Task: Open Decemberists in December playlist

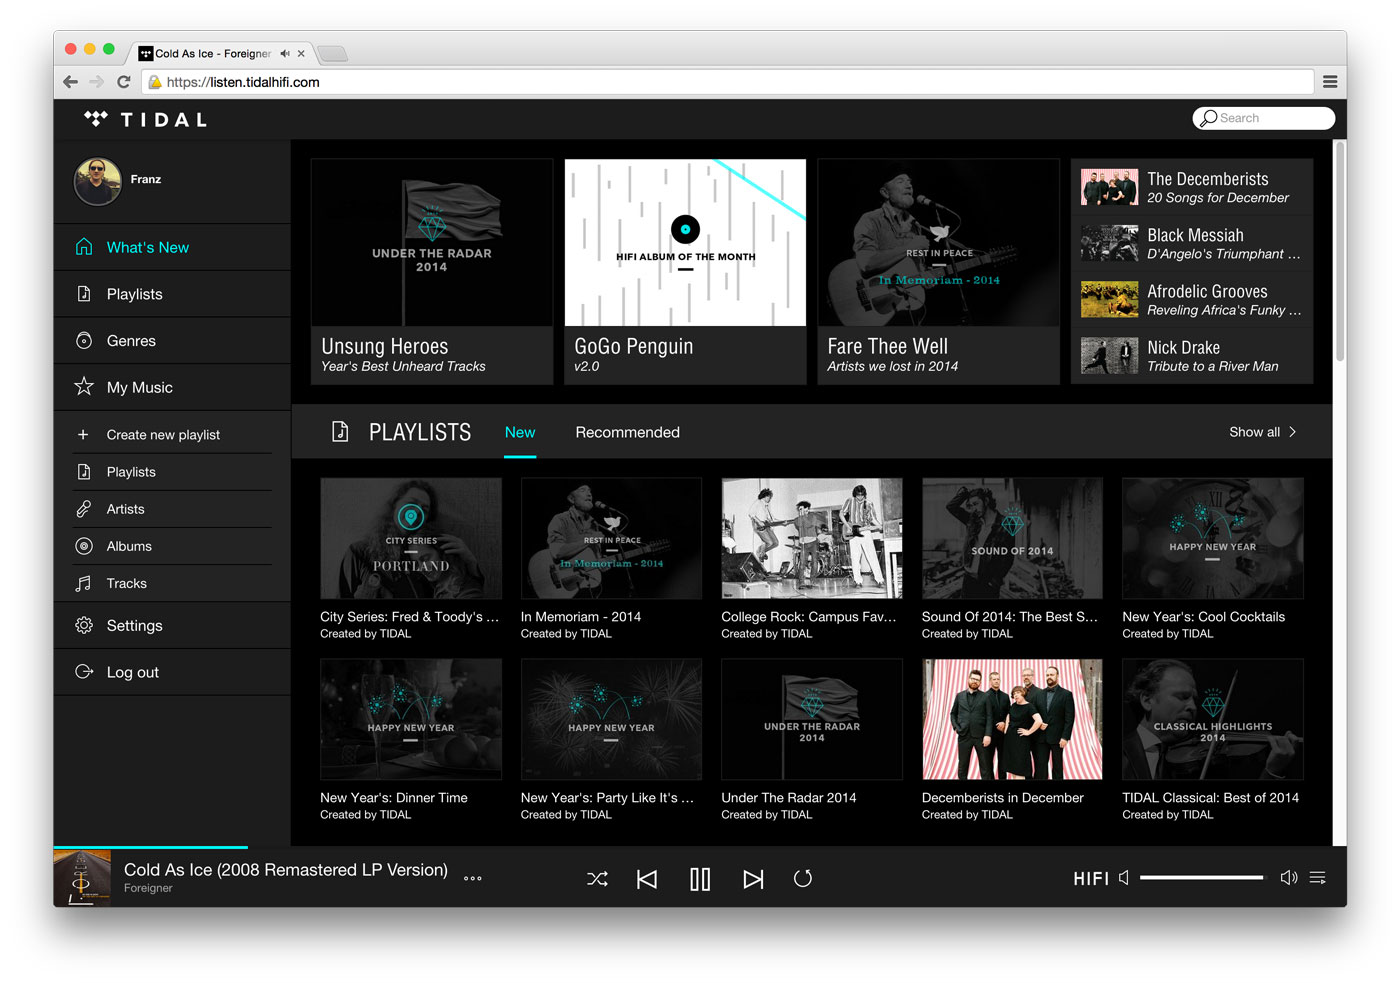Action: coord(1012,719)
